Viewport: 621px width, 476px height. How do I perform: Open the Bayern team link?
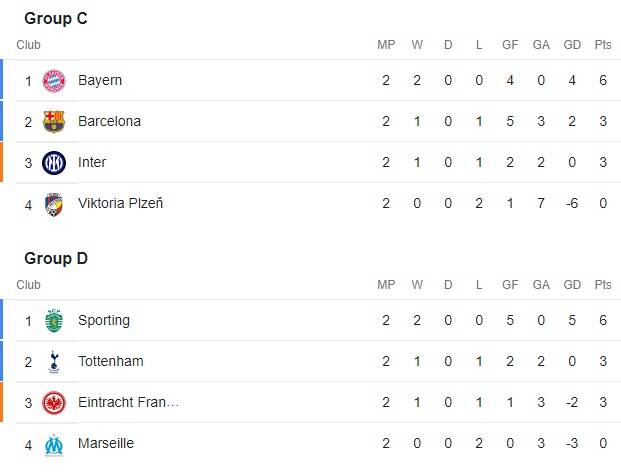pyautogui.click(x=100, y=80)
